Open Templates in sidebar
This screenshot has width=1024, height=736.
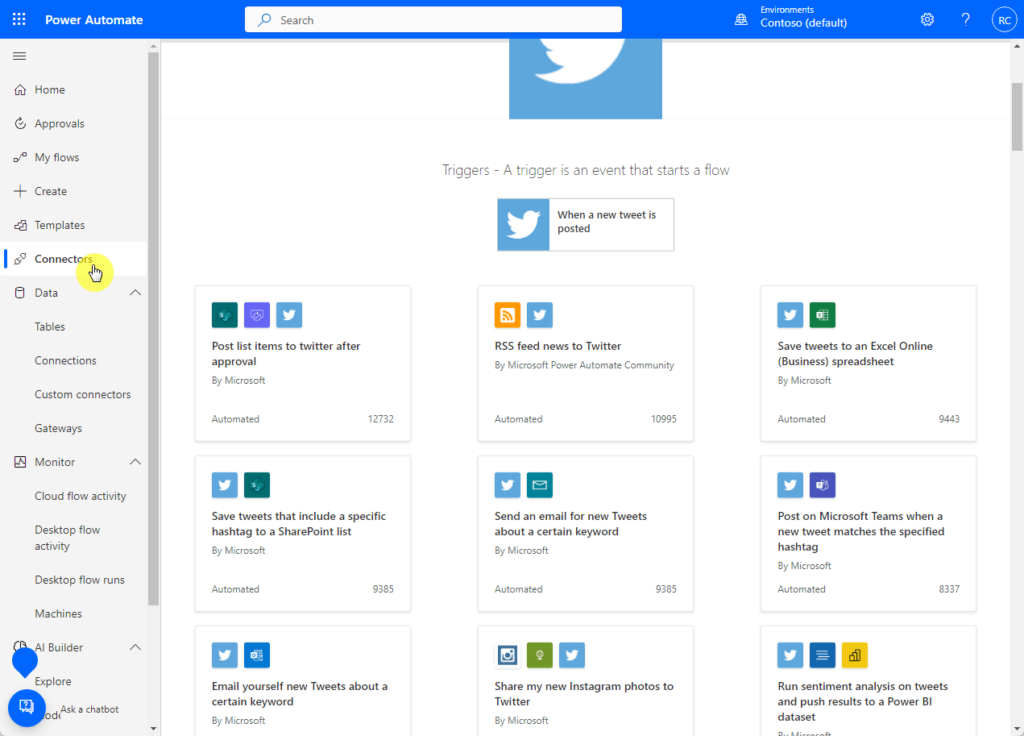point(73,225)
